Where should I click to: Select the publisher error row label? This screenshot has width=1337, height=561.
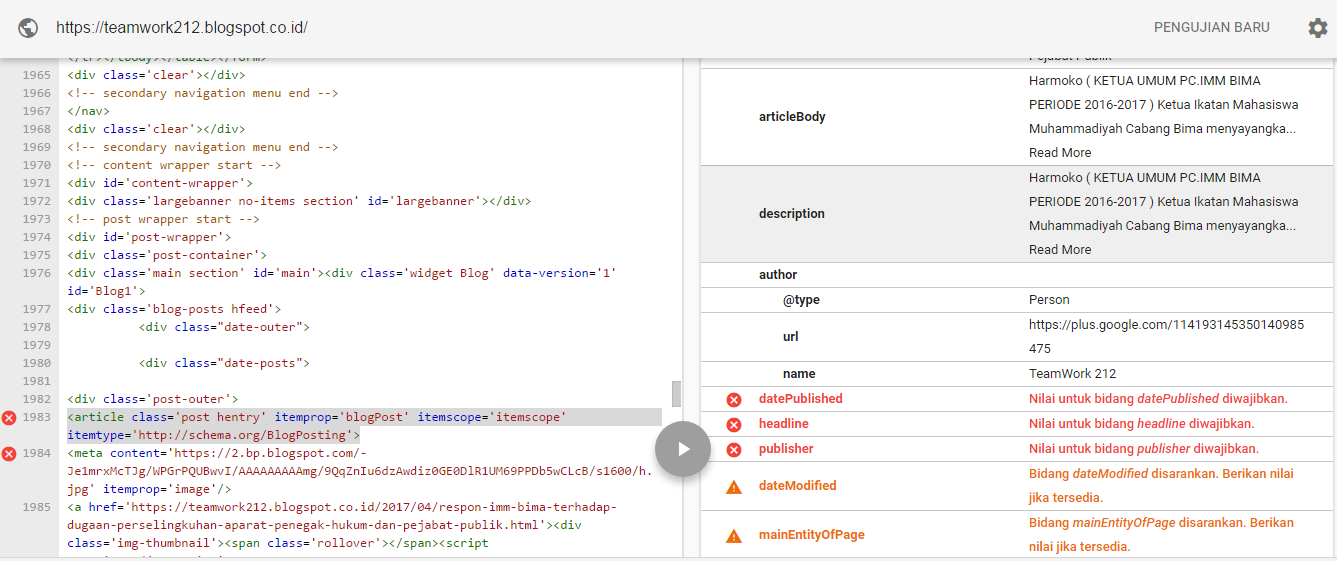click(x=786, y=449)
